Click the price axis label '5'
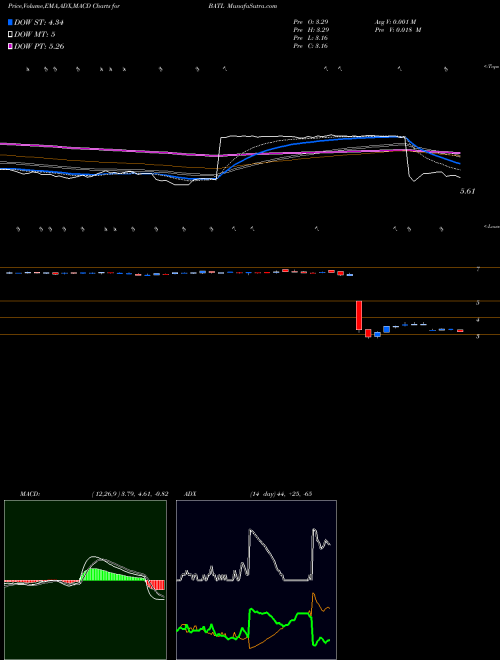 (478, 303)
